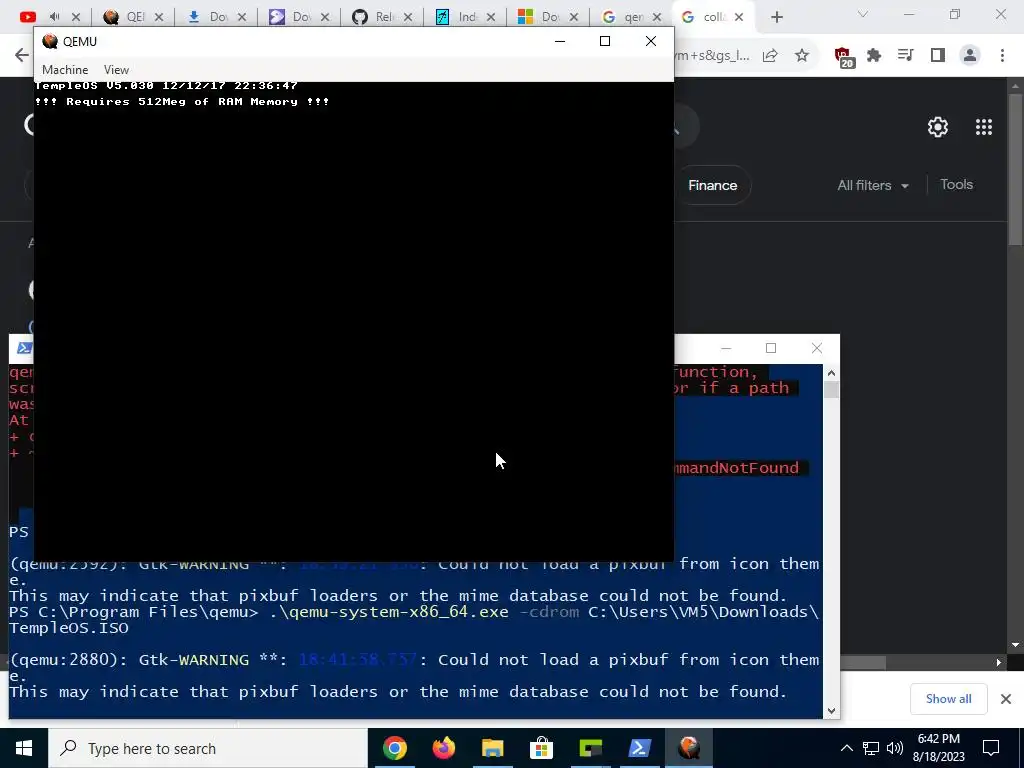Toggle Chrome side panel icon

click(x=937, y=56)
